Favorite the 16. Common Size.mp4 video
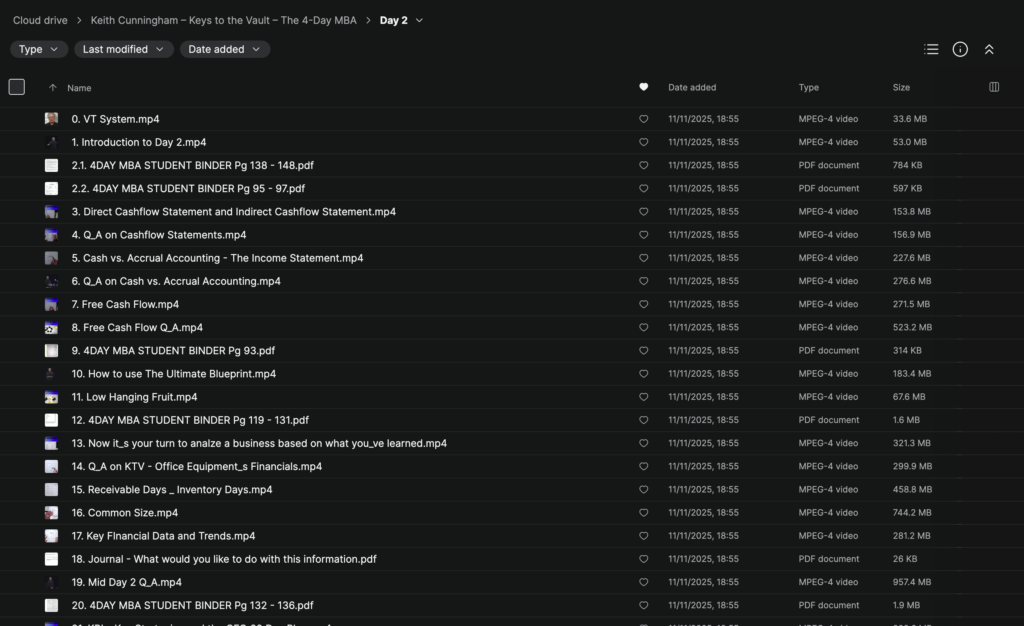 (644, 513)
